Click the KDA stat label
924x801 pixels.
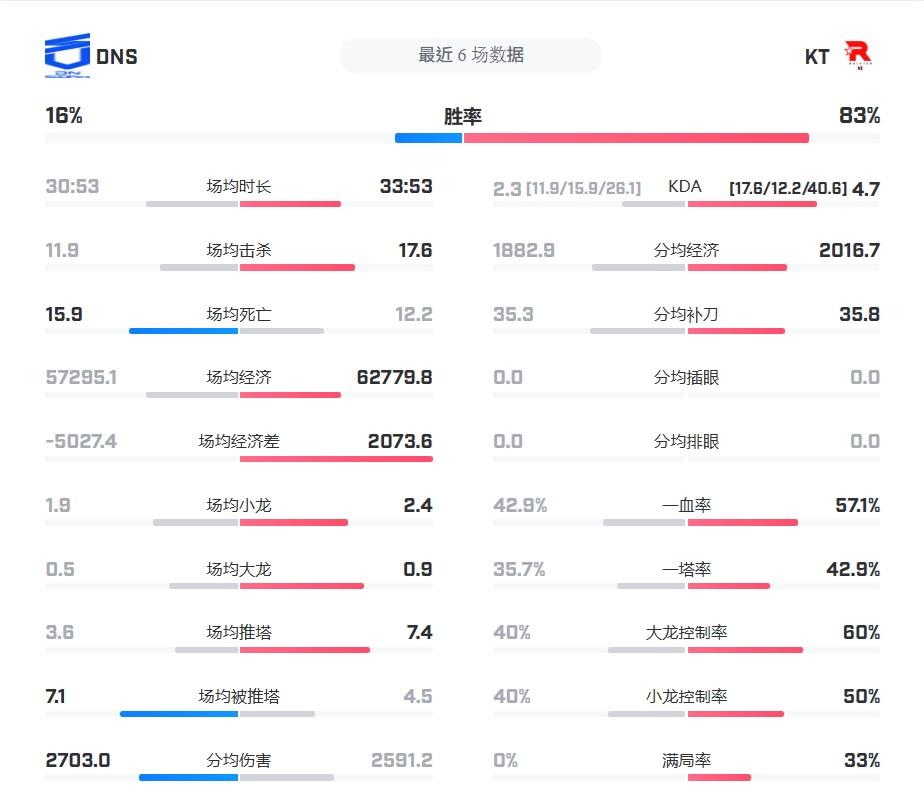tap(685, 186)
